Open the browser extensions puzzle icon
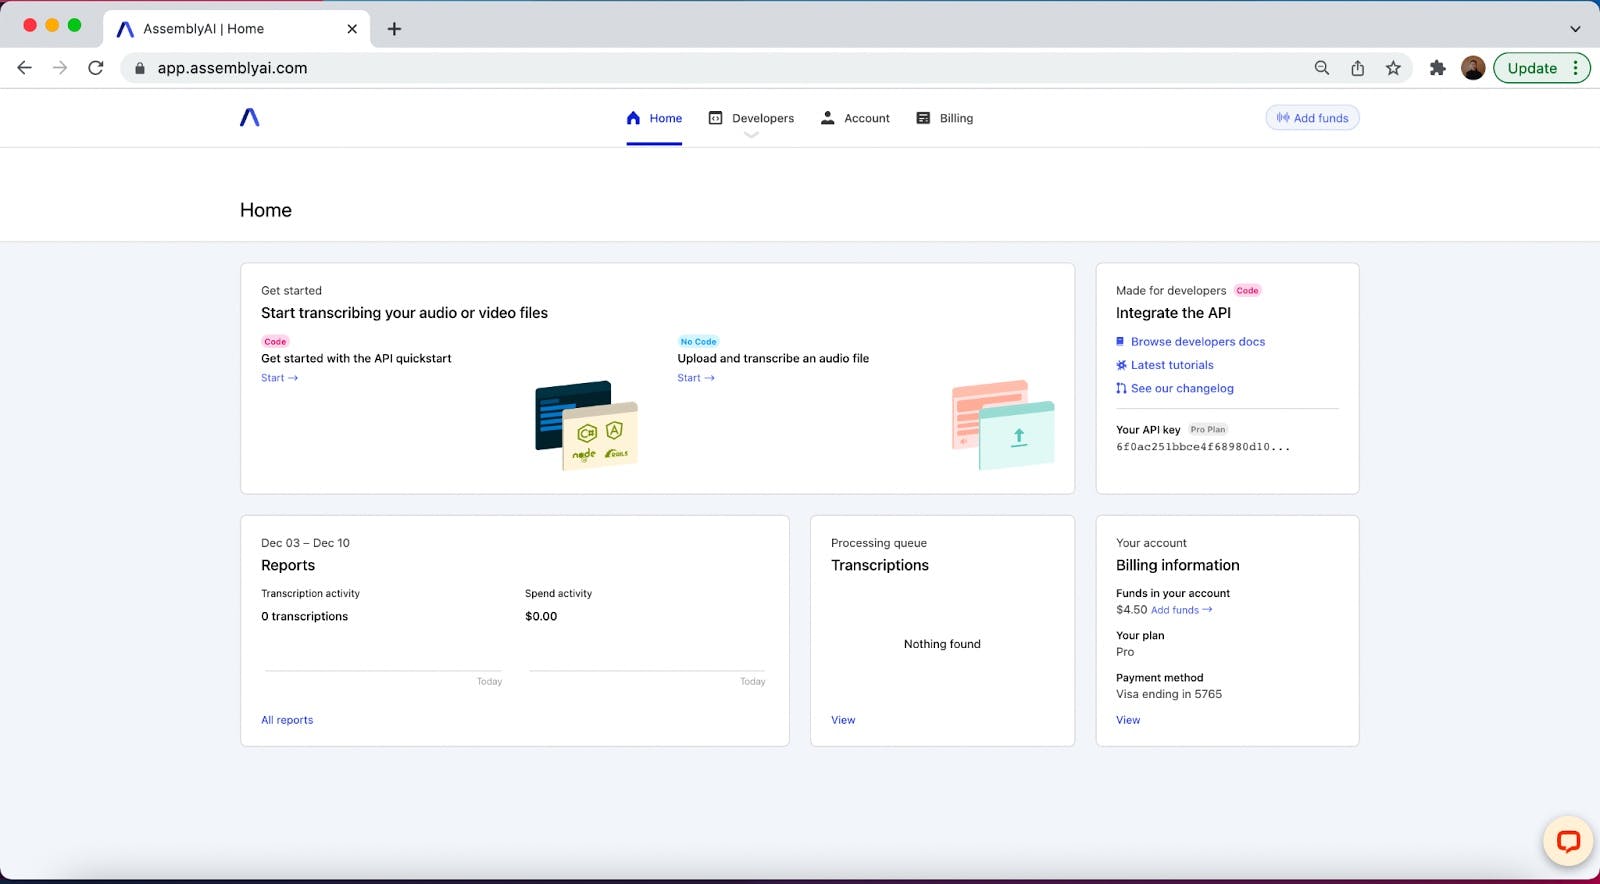Viewport: 1600px width, 884px height. [x=1437, y=68]
